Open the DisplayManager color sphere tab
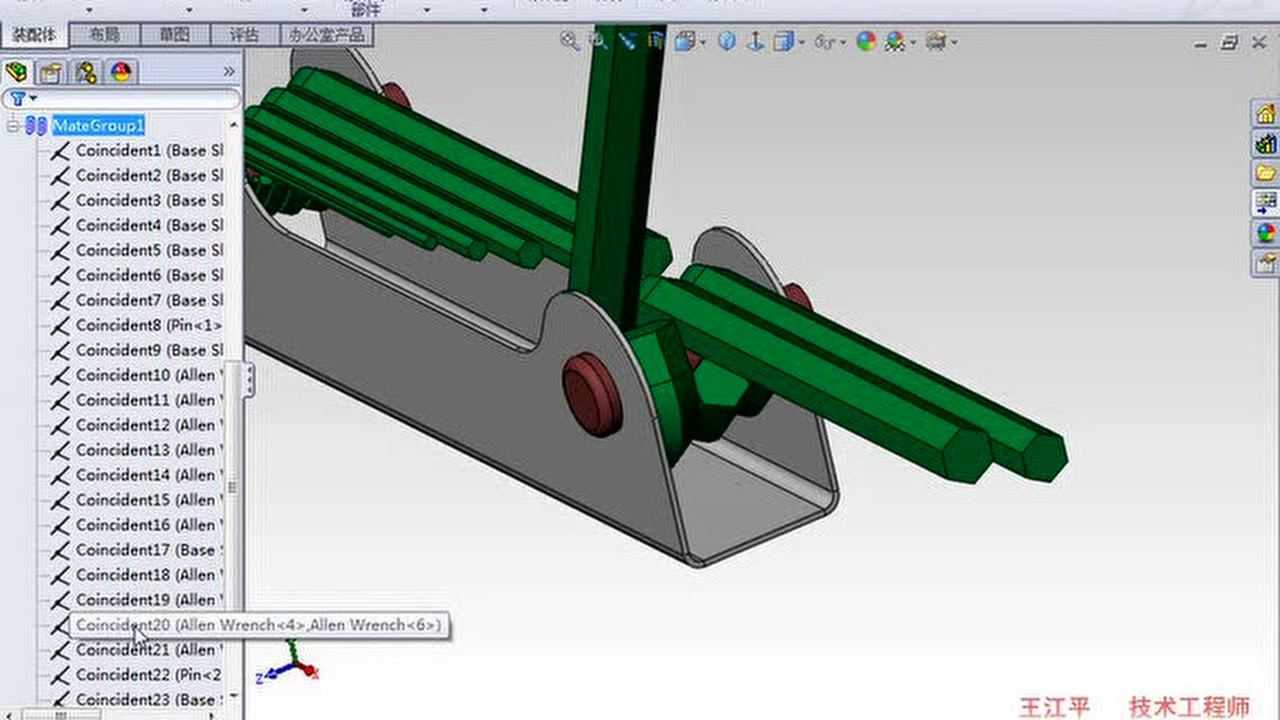The height and width of the screenshot is (720, 1280). point(121,72)
